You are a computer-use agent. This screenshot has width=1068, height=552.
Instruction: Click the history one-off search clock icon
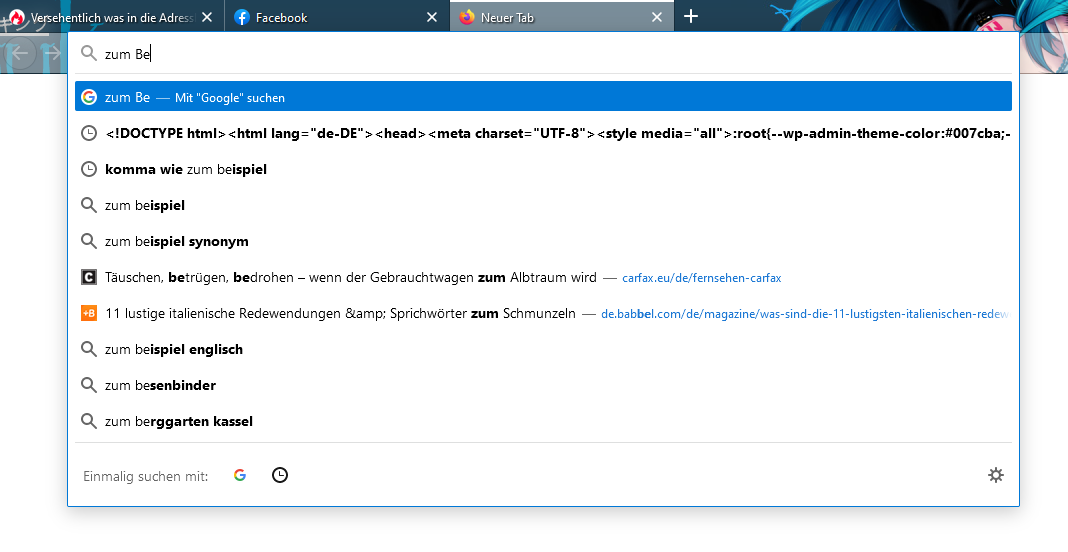pyautogui.click(x=280, y=475)
